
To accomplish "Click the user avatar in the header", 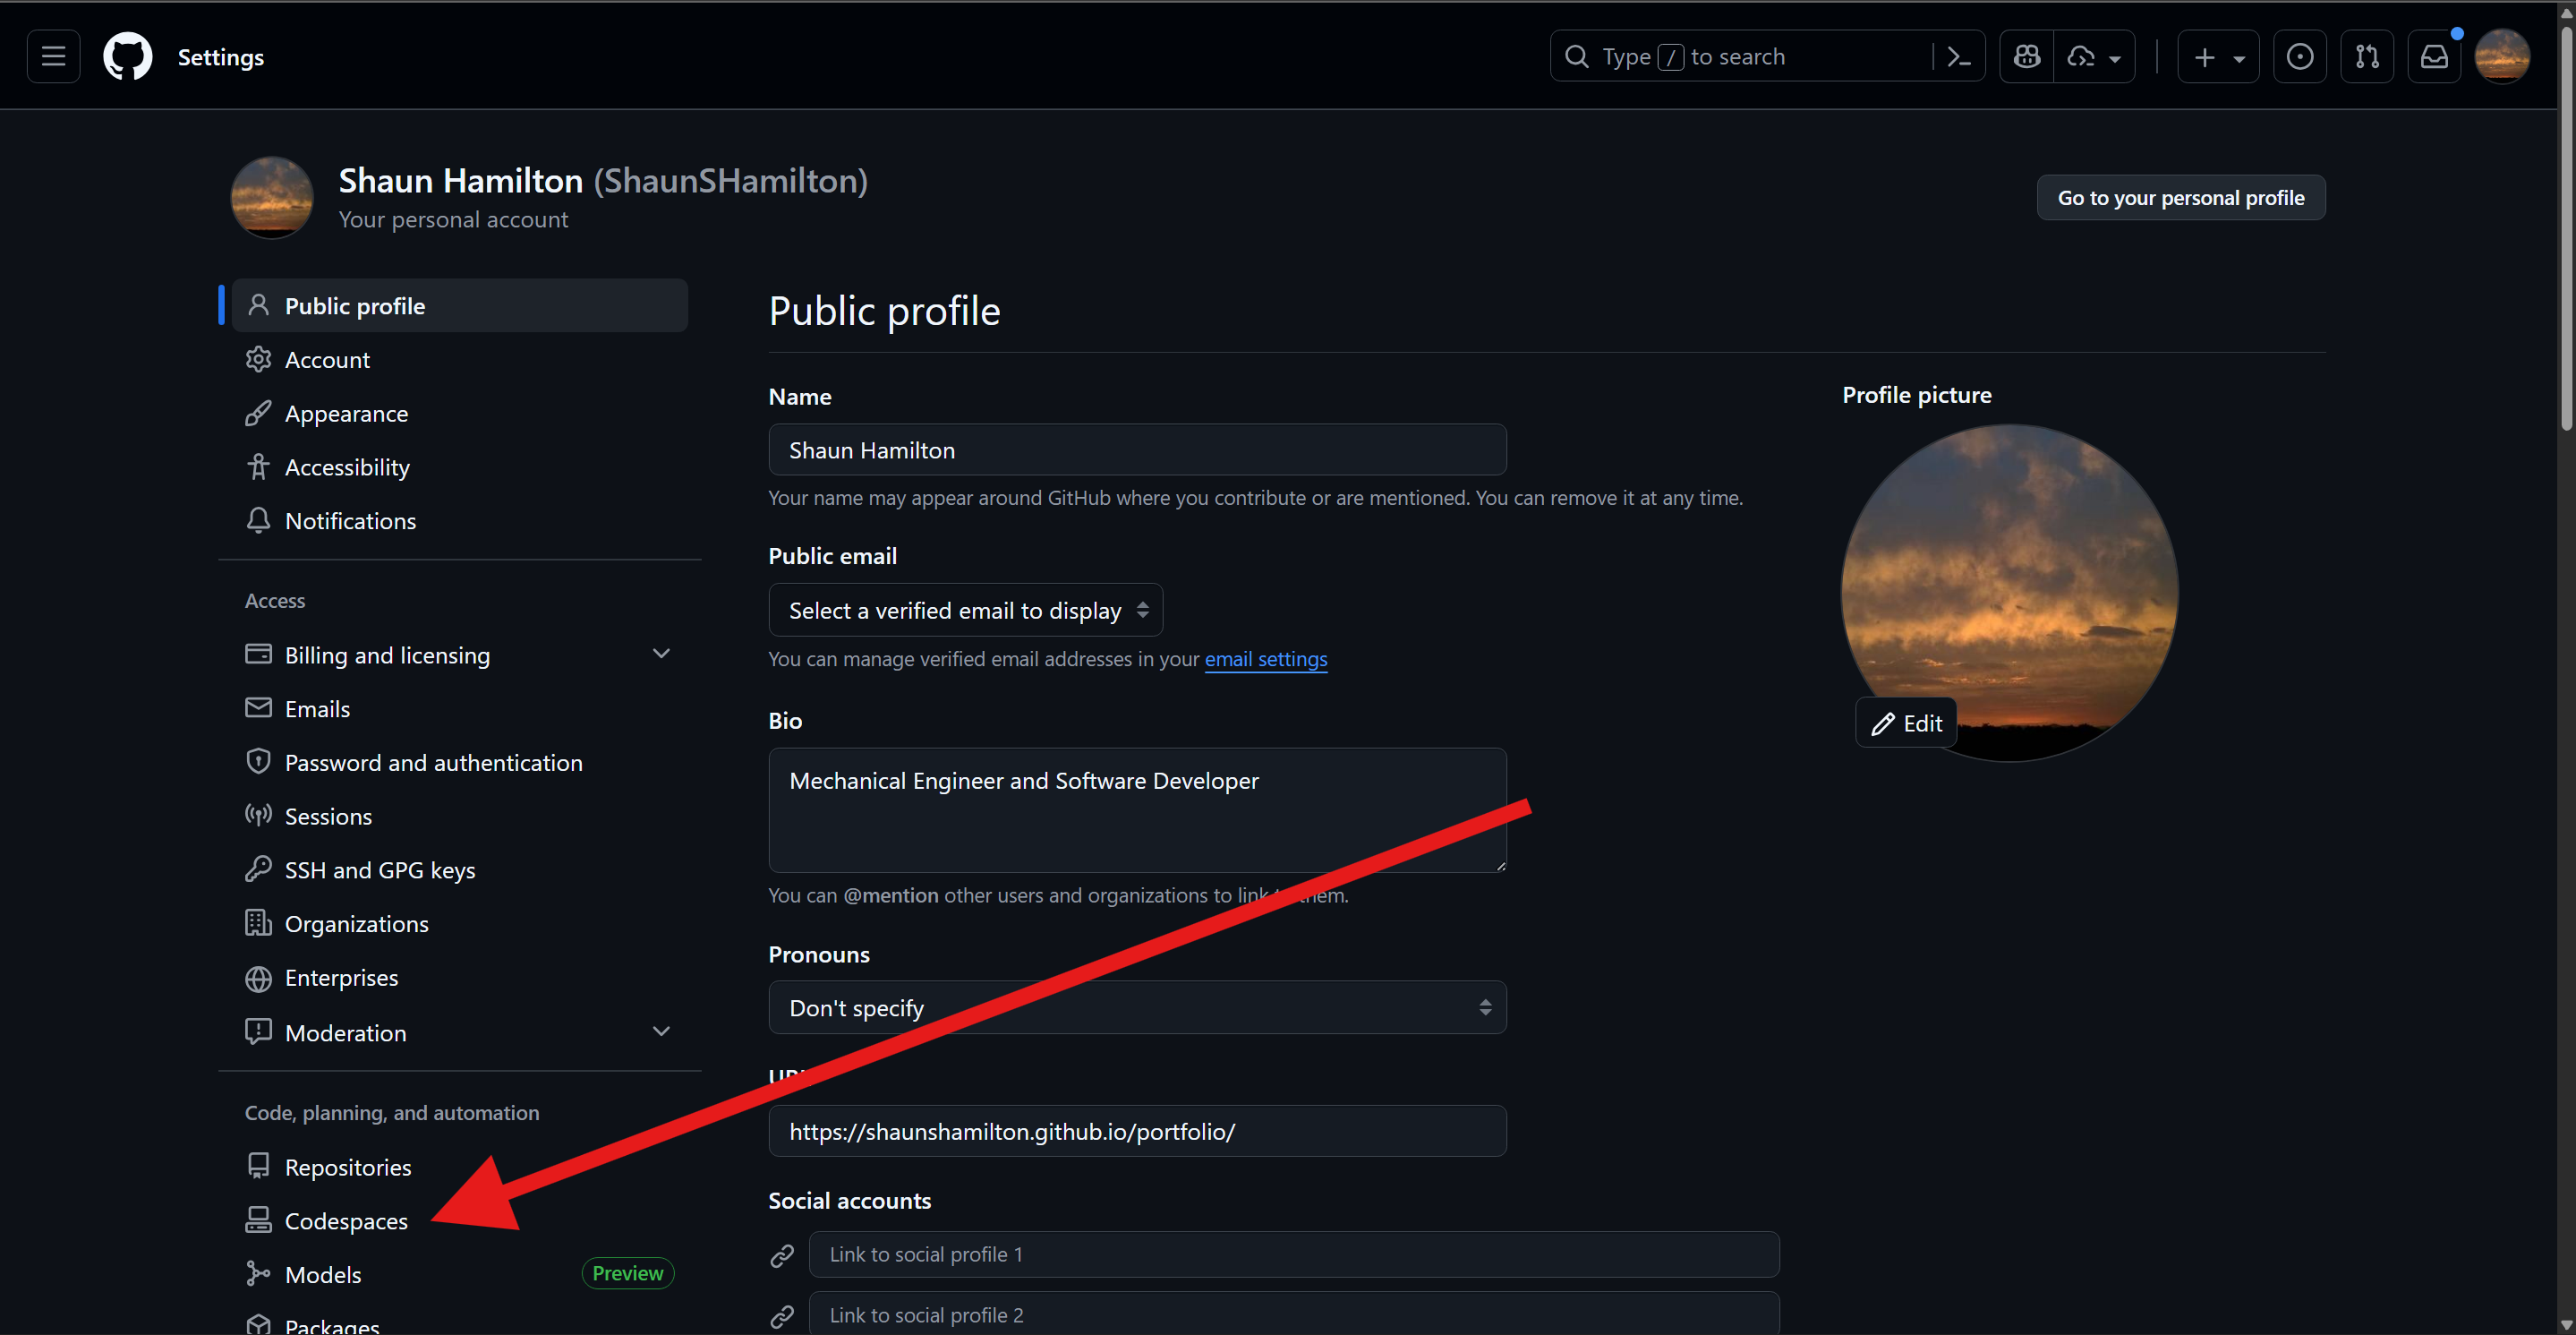I will (x=2502, y=57).
